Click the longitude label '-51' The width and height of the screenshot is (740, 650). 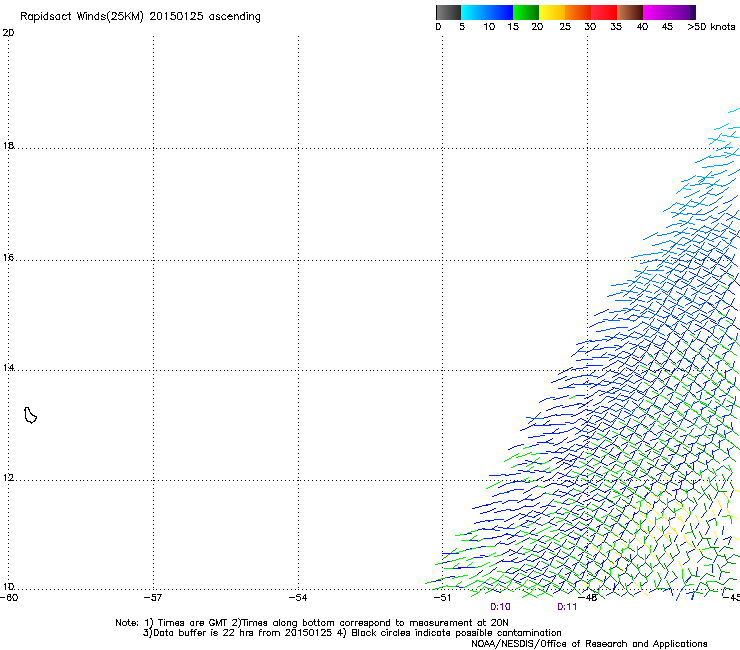442,598
